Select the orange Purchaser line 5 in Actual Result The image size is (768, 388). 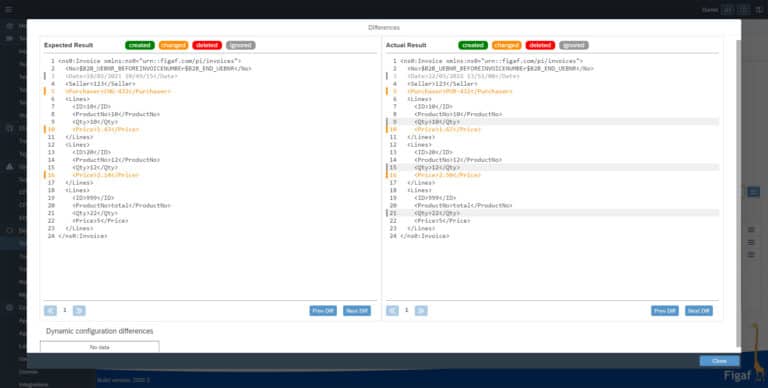point(459,91)
